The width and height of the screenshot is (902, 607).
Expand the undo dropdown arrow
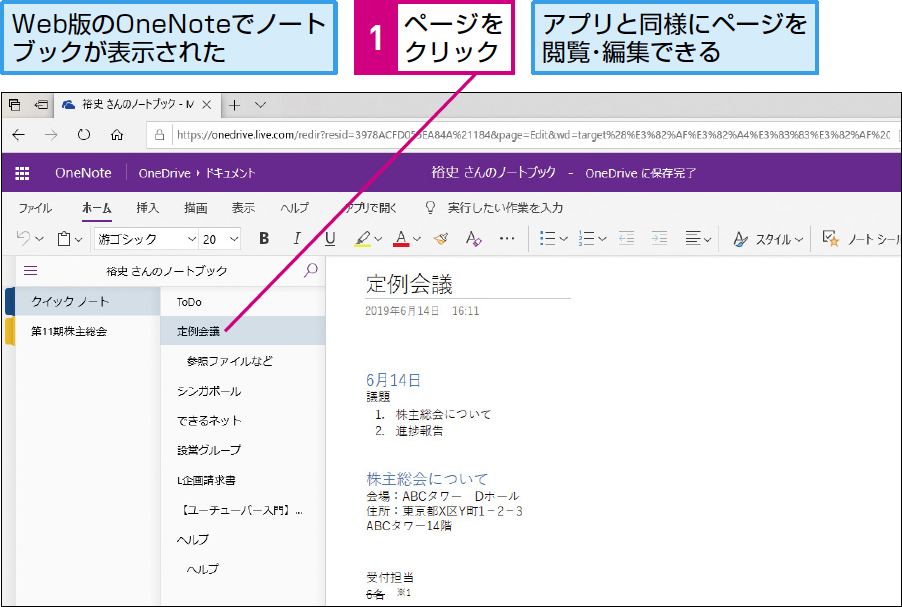(39, 239)
